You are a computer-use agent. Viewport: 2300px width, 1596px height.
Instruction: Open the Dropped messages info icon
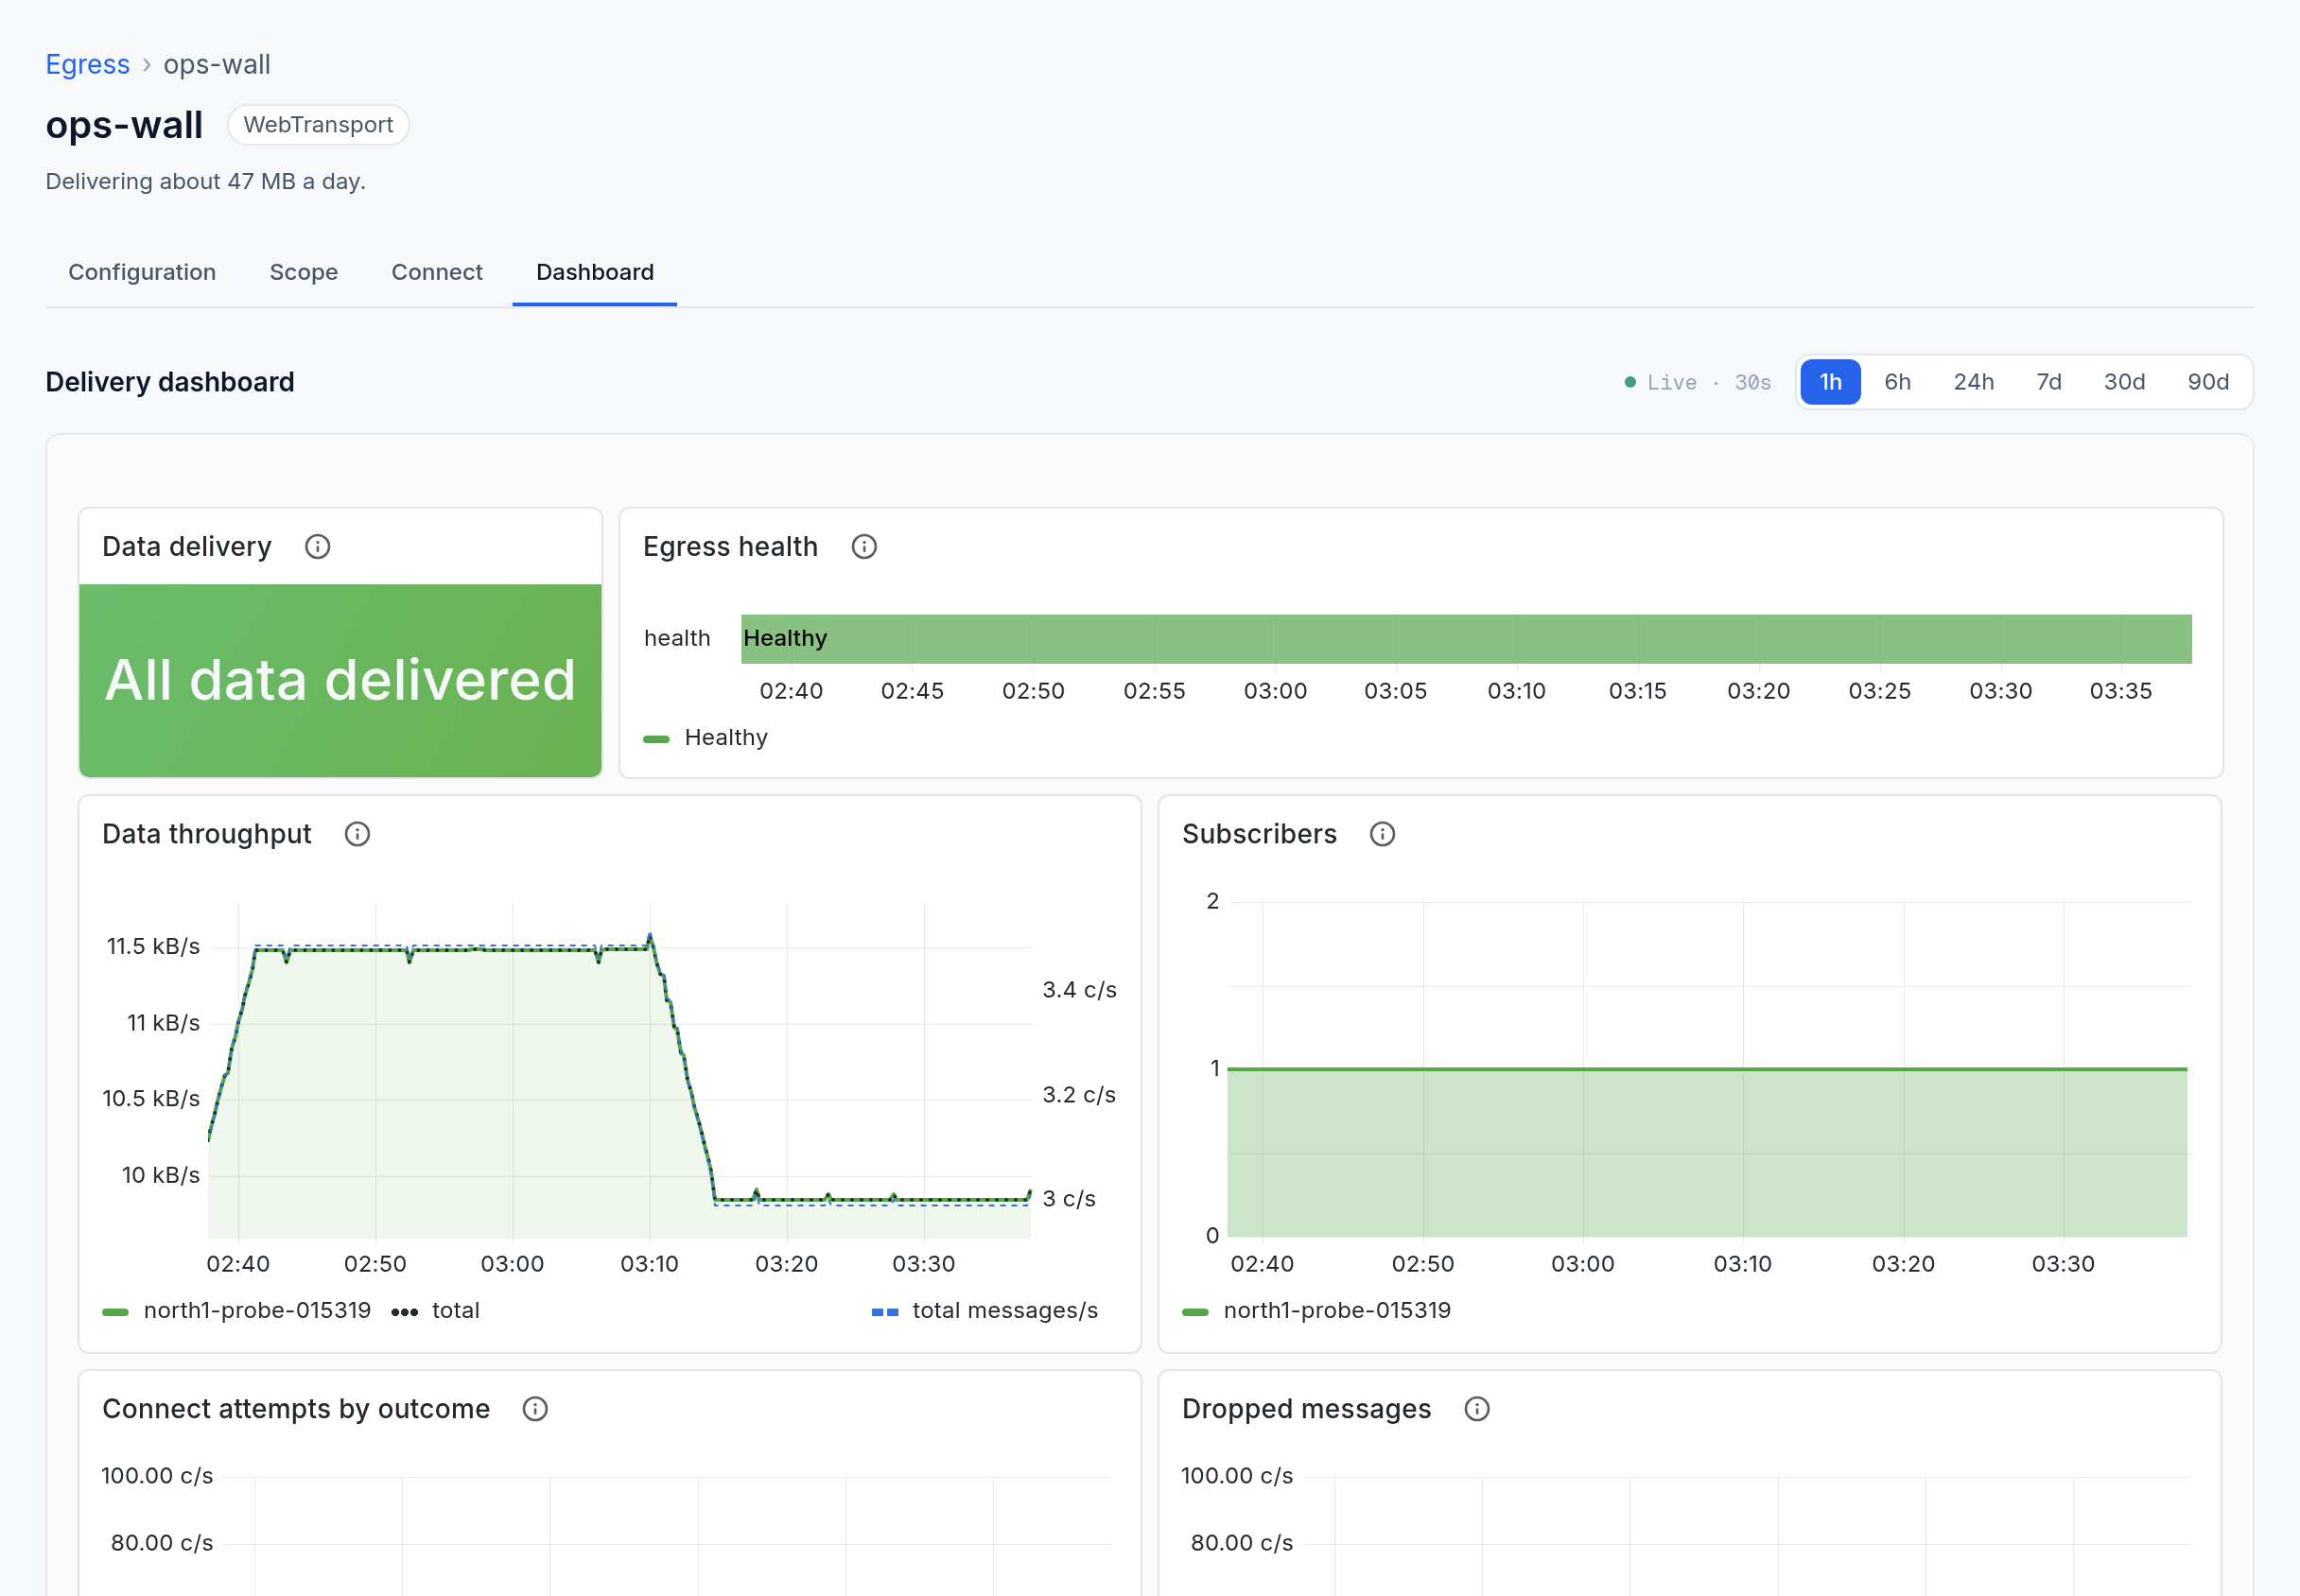pyautogui.click(x=1477, y=1409)
